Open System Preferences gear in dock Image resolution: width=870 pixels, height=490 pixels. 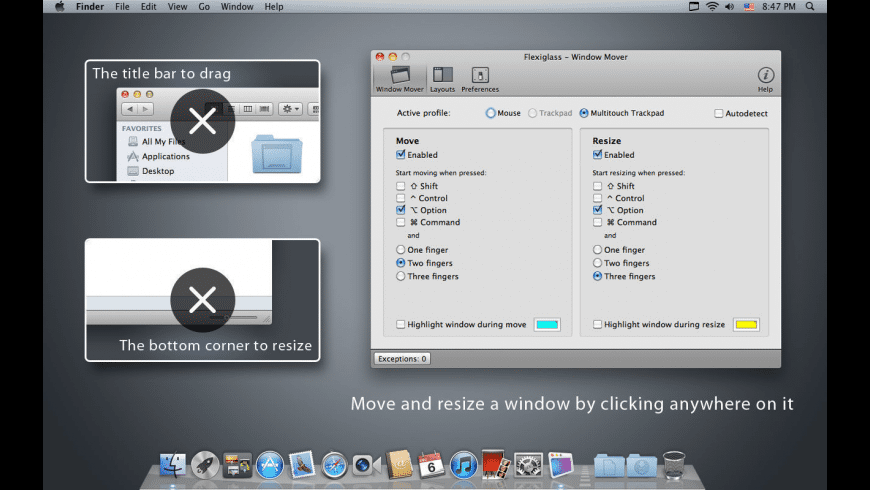pyautogui.click(x=528, y=464)
